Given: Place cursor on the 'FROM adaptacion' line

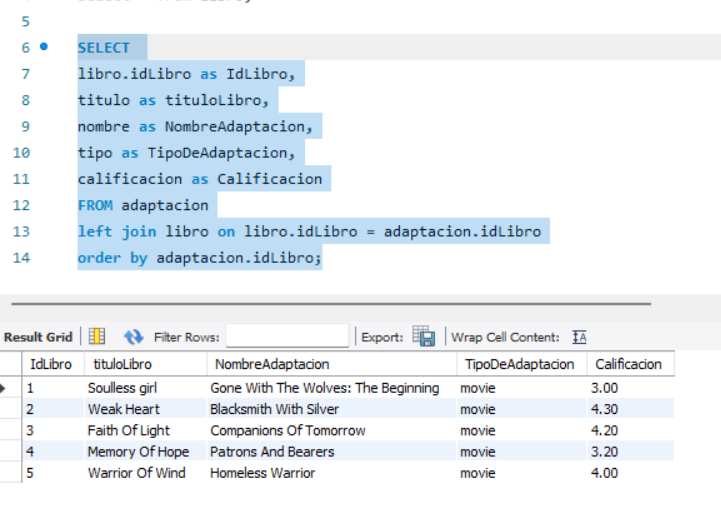Looking at the screenshot, I should point(143,205).
